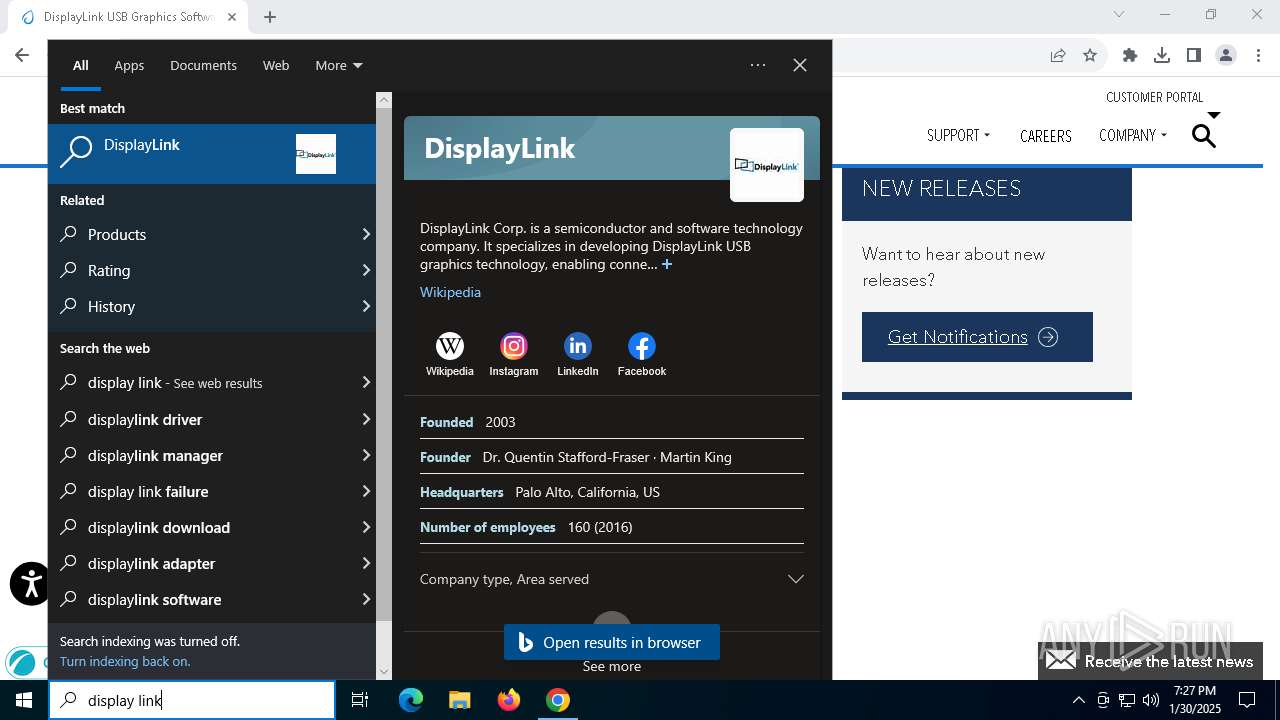Image resolution: width=1280 pixels, height=720 pixels.
Task: Open Chrome profile avatar
Action: 1226,55
